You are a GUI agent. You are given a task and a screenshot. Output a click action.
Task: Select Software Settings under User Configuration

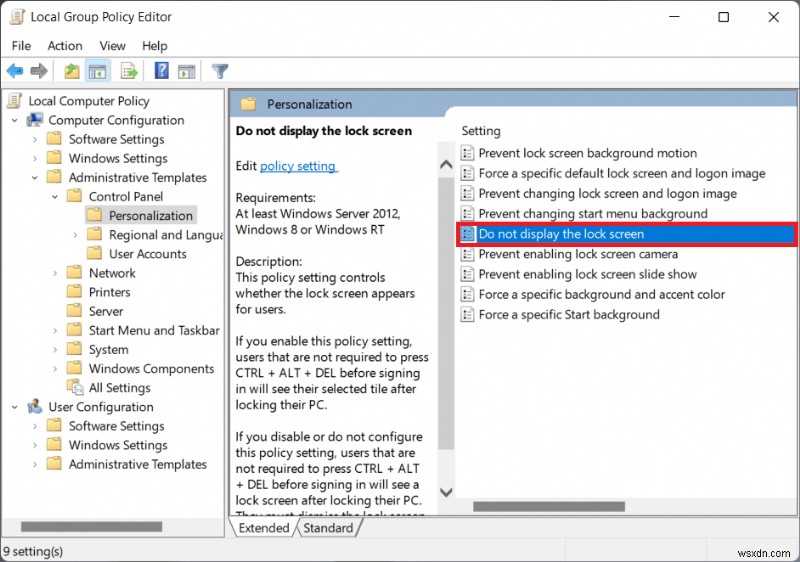116,426
